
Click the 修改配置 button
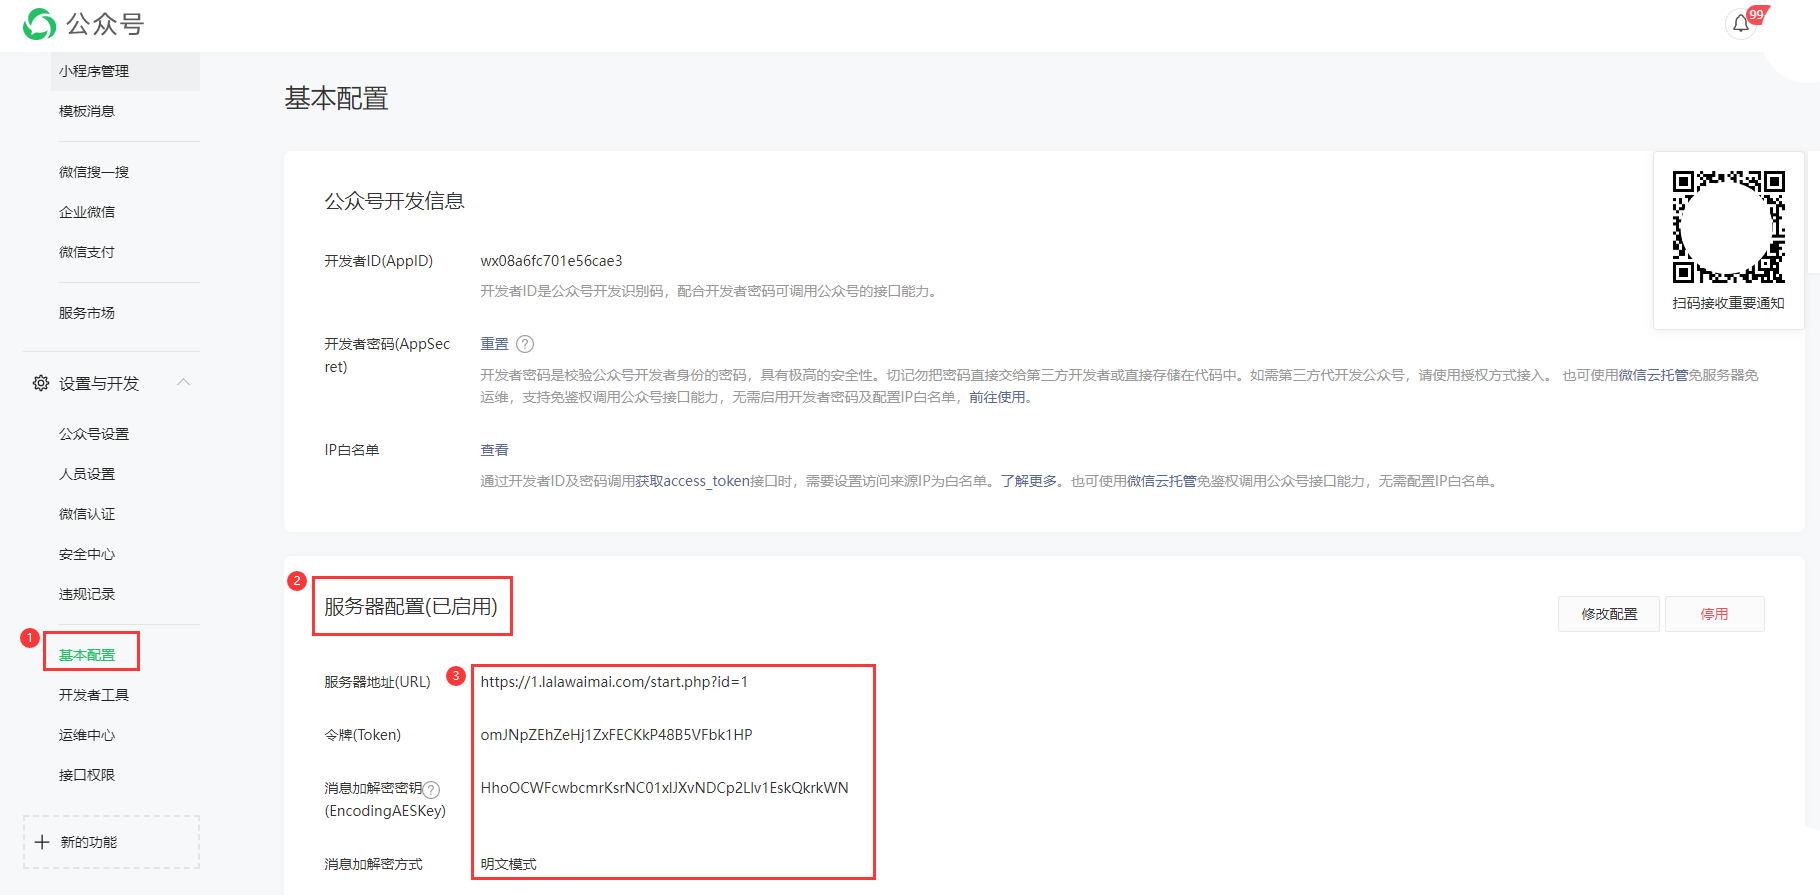(x=1609, y=614)
